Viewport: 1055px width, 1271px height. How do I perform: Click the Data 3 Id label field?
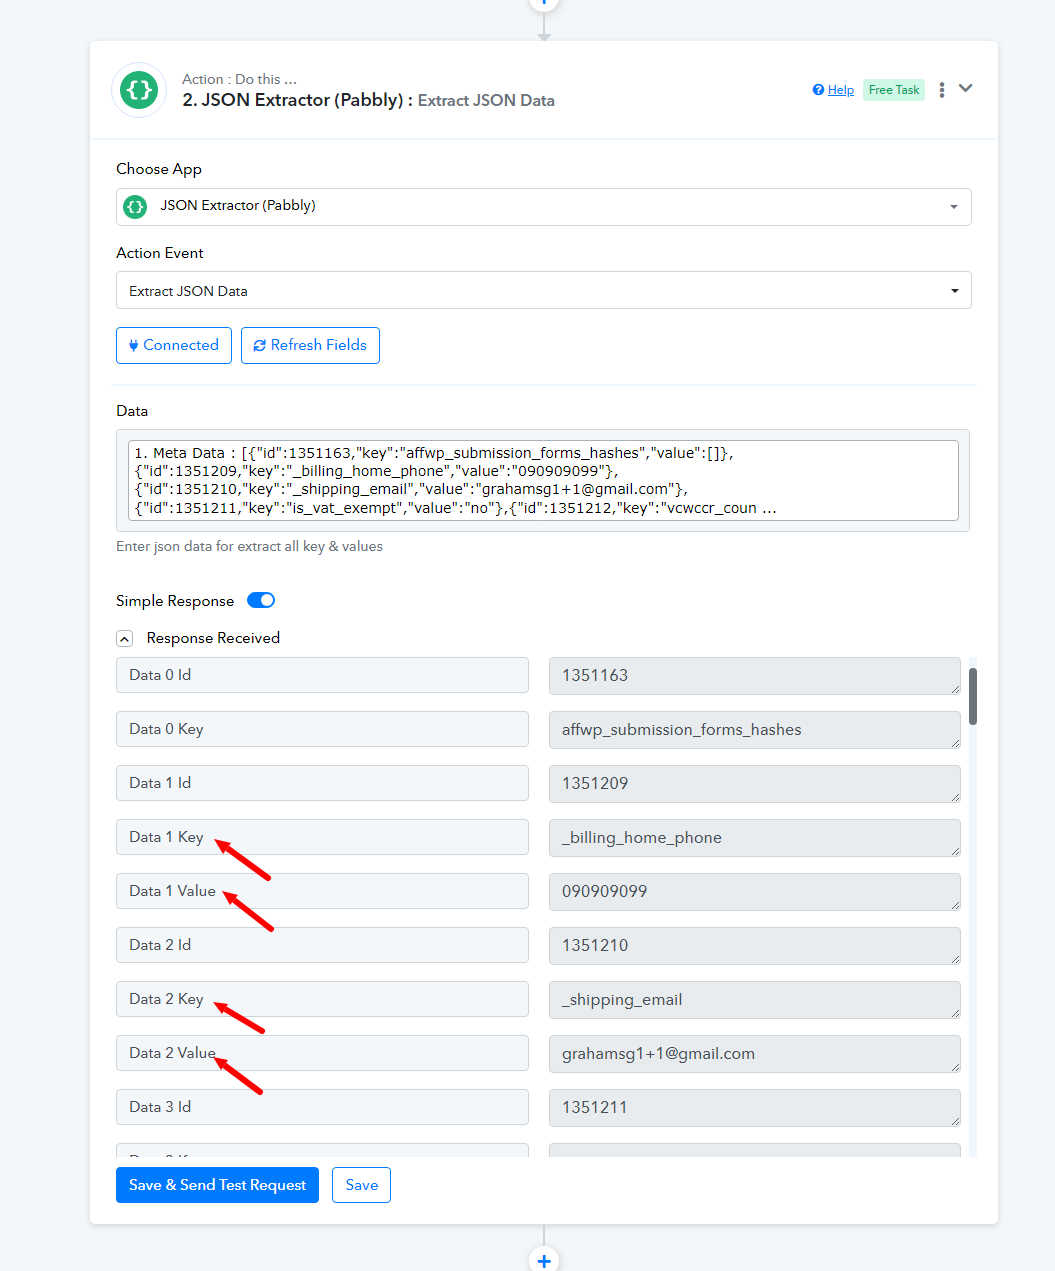tap(322, 1107)
